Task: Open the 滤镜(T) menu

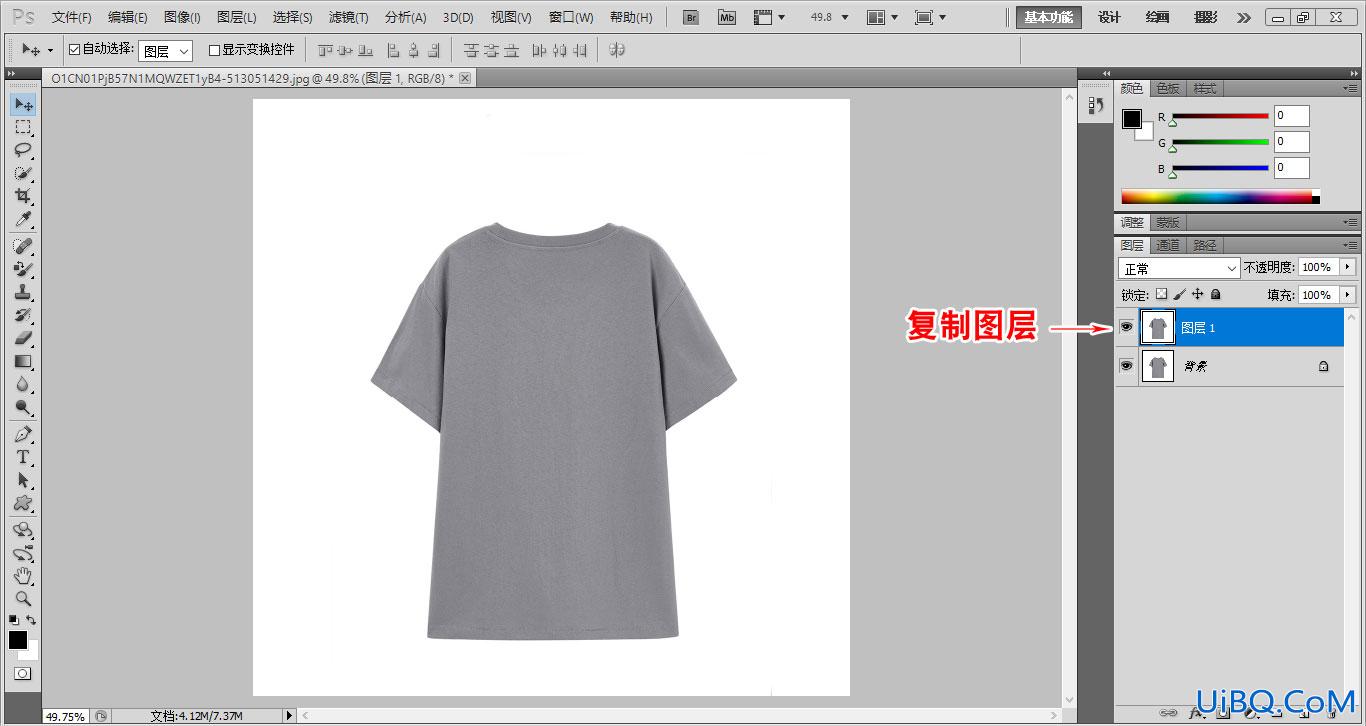Action: coord(349,17)
